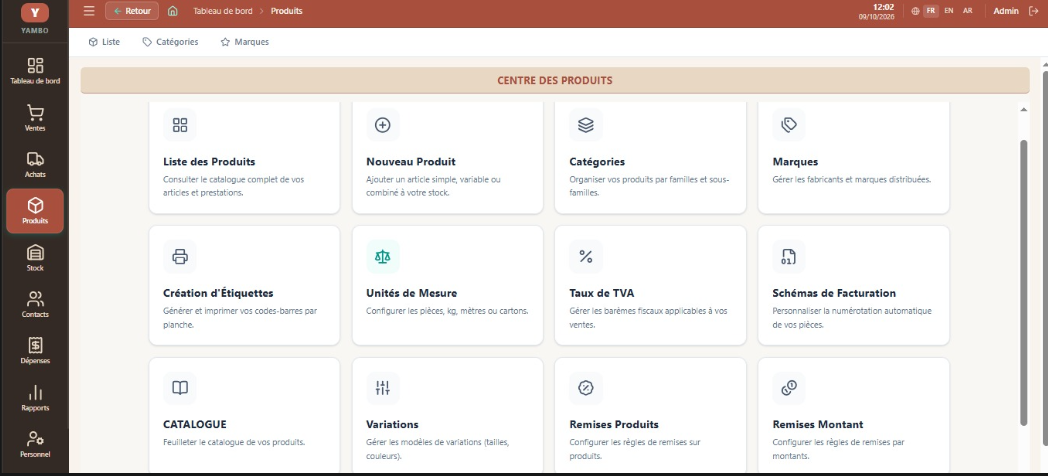Open Remises Produits card title
1048x476 pixels.
pyautogui.click(x=614, y=425)
